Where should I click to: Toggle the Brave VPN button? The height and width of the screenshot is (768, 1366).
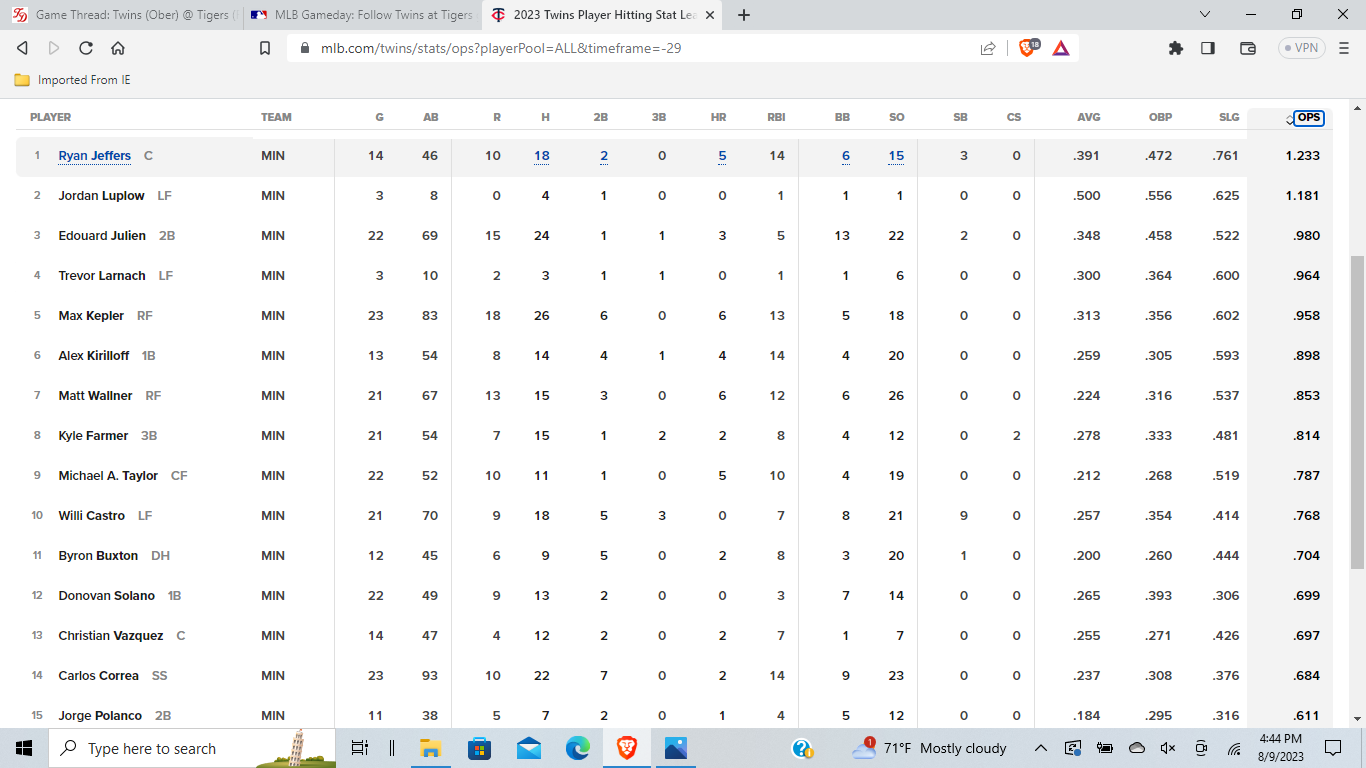(1301, 48)
